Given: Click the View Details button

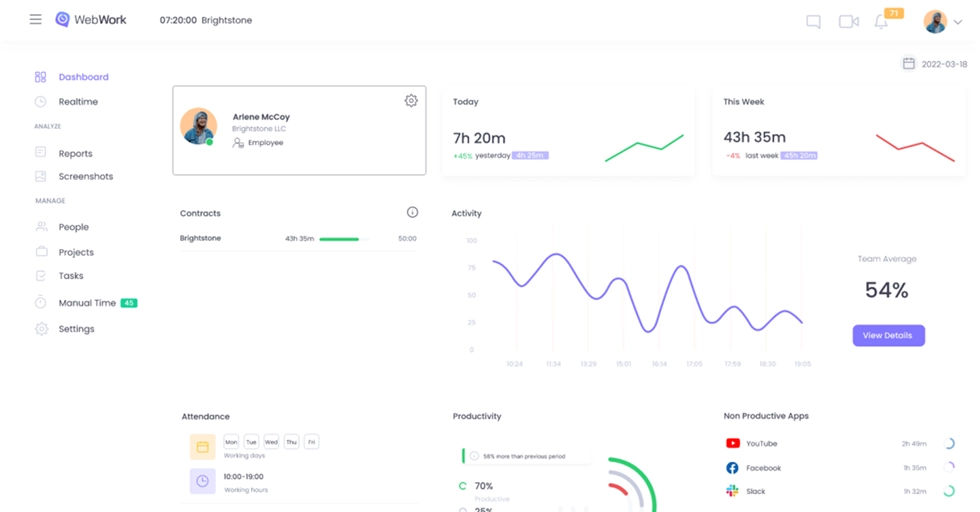Looking at the screenshot, I should click(889, 336).
